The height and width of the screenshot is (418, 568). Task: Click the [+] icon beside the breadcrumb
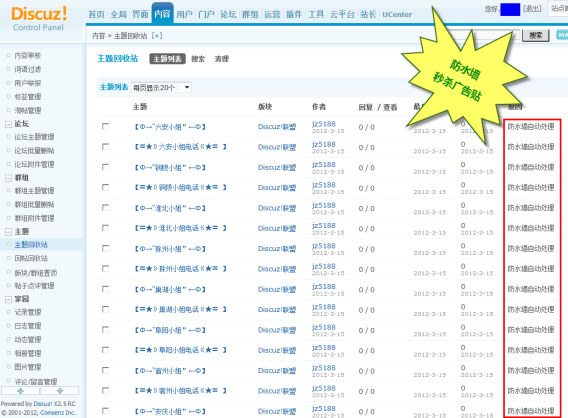click(x=157, y=35)
